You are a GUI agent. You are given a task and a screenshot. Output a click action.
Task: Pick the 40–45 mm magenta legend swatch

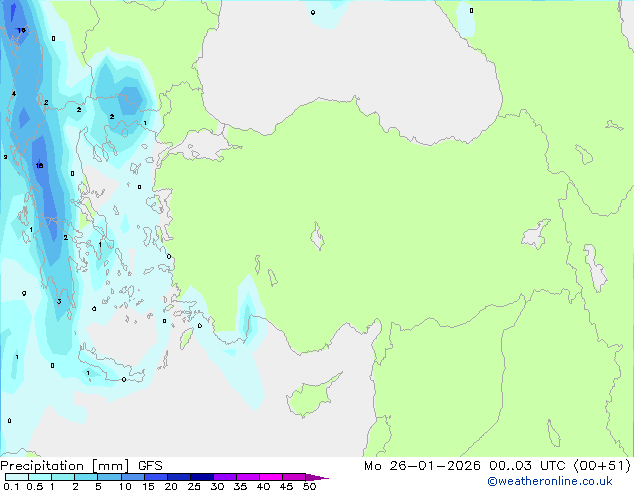tap(271, 477)
